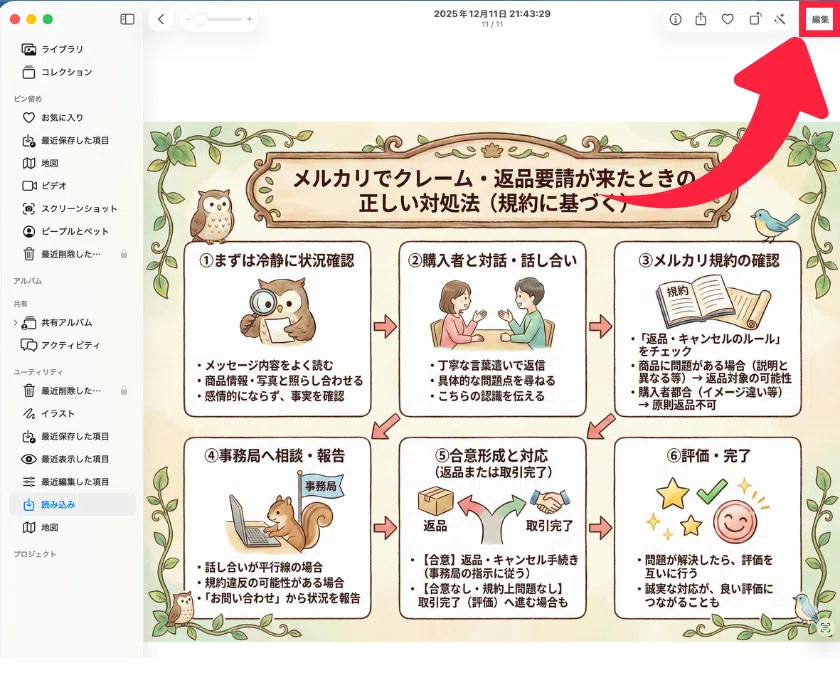Viewport: 840px width, 700px height.
Task: Click the ライブラリ photo stack icon
Action: [x=29, y=49]
